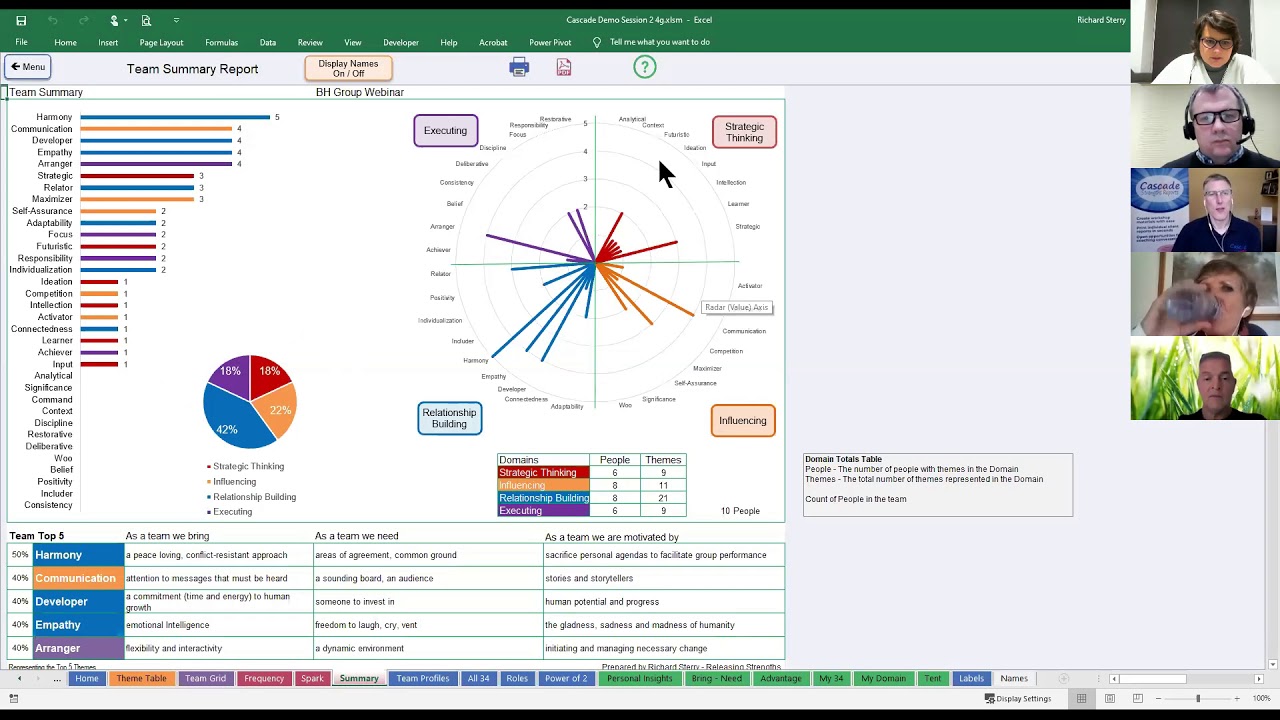Click the previous sheet navigation arrow
The image size is (1280, 720).
click(x=19, y=679)
